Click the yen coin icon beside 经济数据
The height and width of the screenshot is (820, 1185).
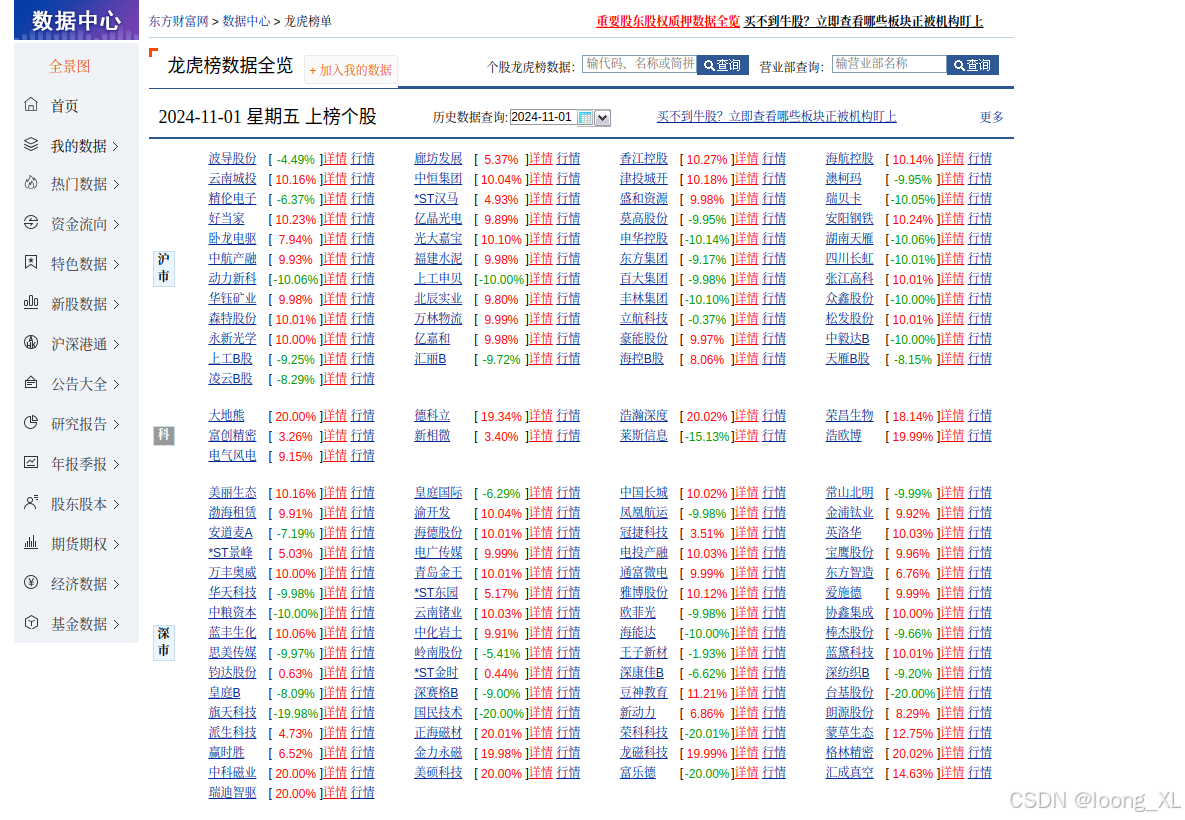31,583
